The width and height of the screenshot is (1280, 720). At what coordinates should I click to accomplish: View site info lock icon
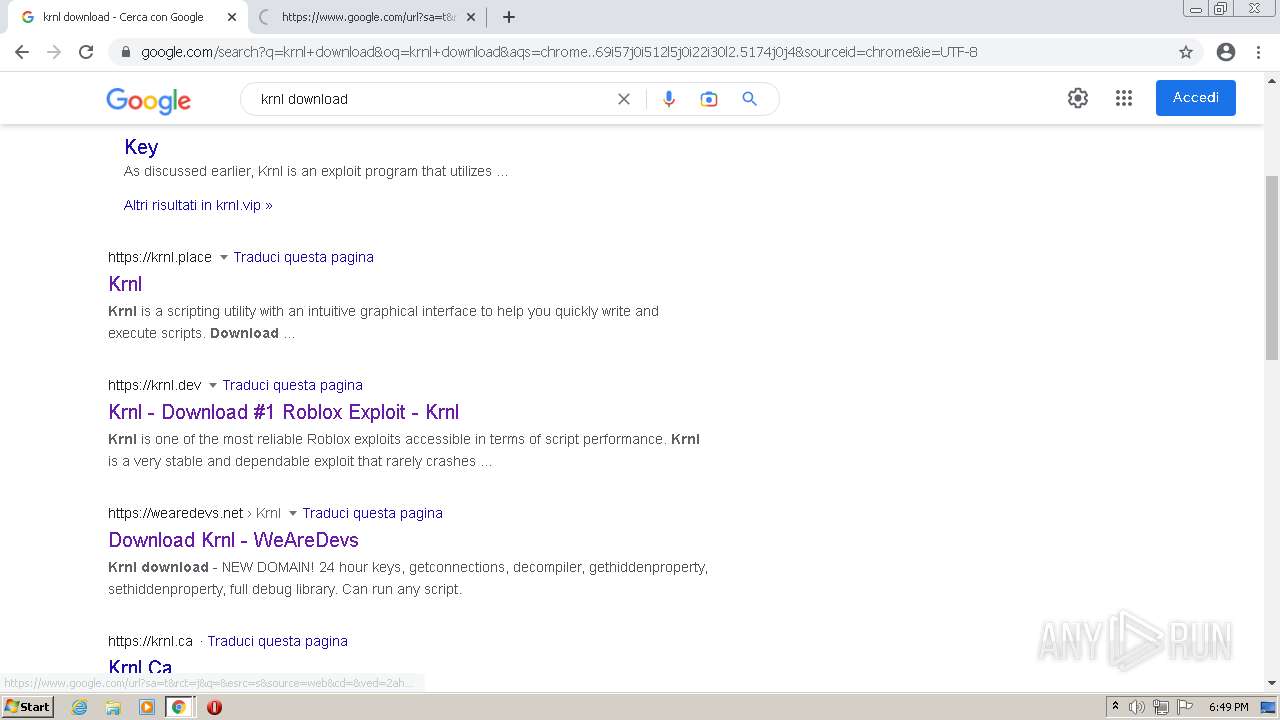(x=126, y=52)
